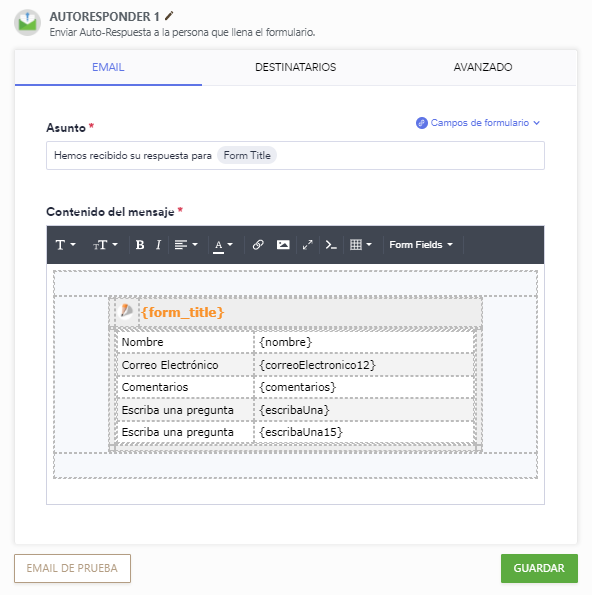The width and height of the screenshot is (592, 595).
Task: Toggle italic formatting
Action: tap(159, 245)
